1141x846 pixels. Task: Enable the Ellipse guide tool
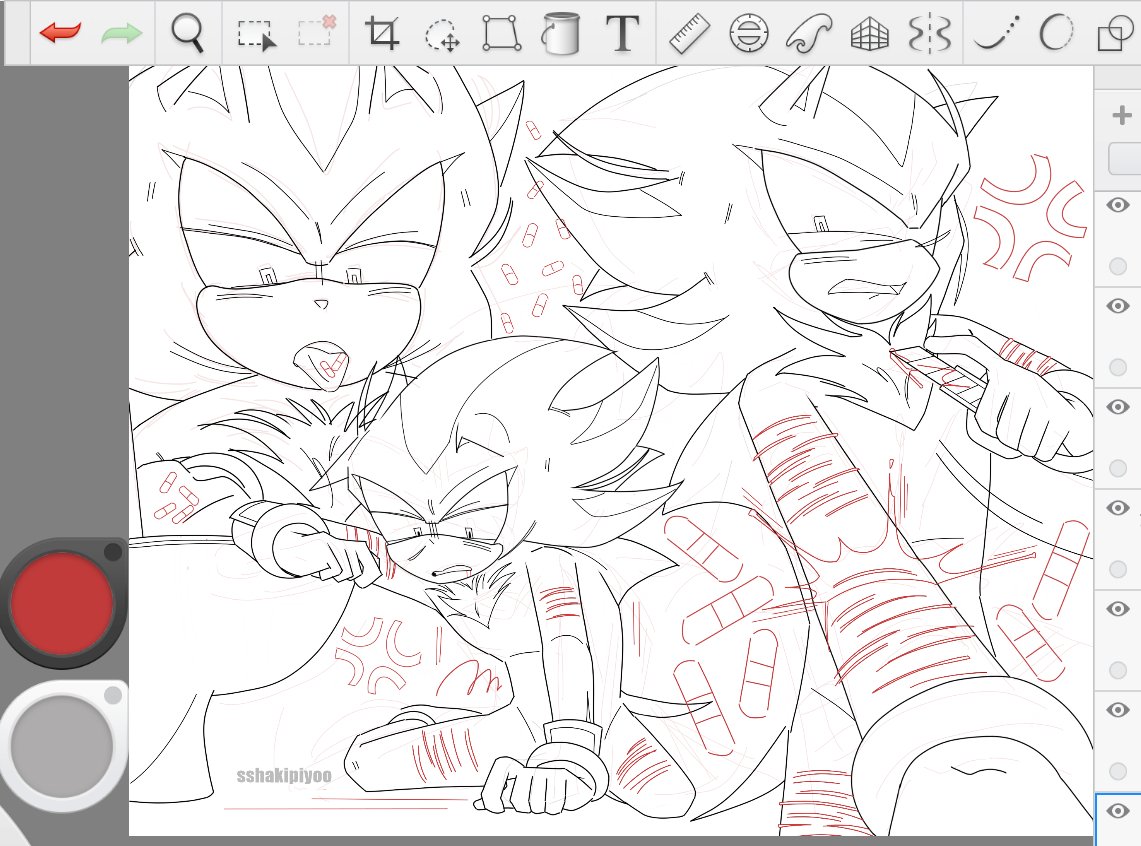click(x=749, y=33)
